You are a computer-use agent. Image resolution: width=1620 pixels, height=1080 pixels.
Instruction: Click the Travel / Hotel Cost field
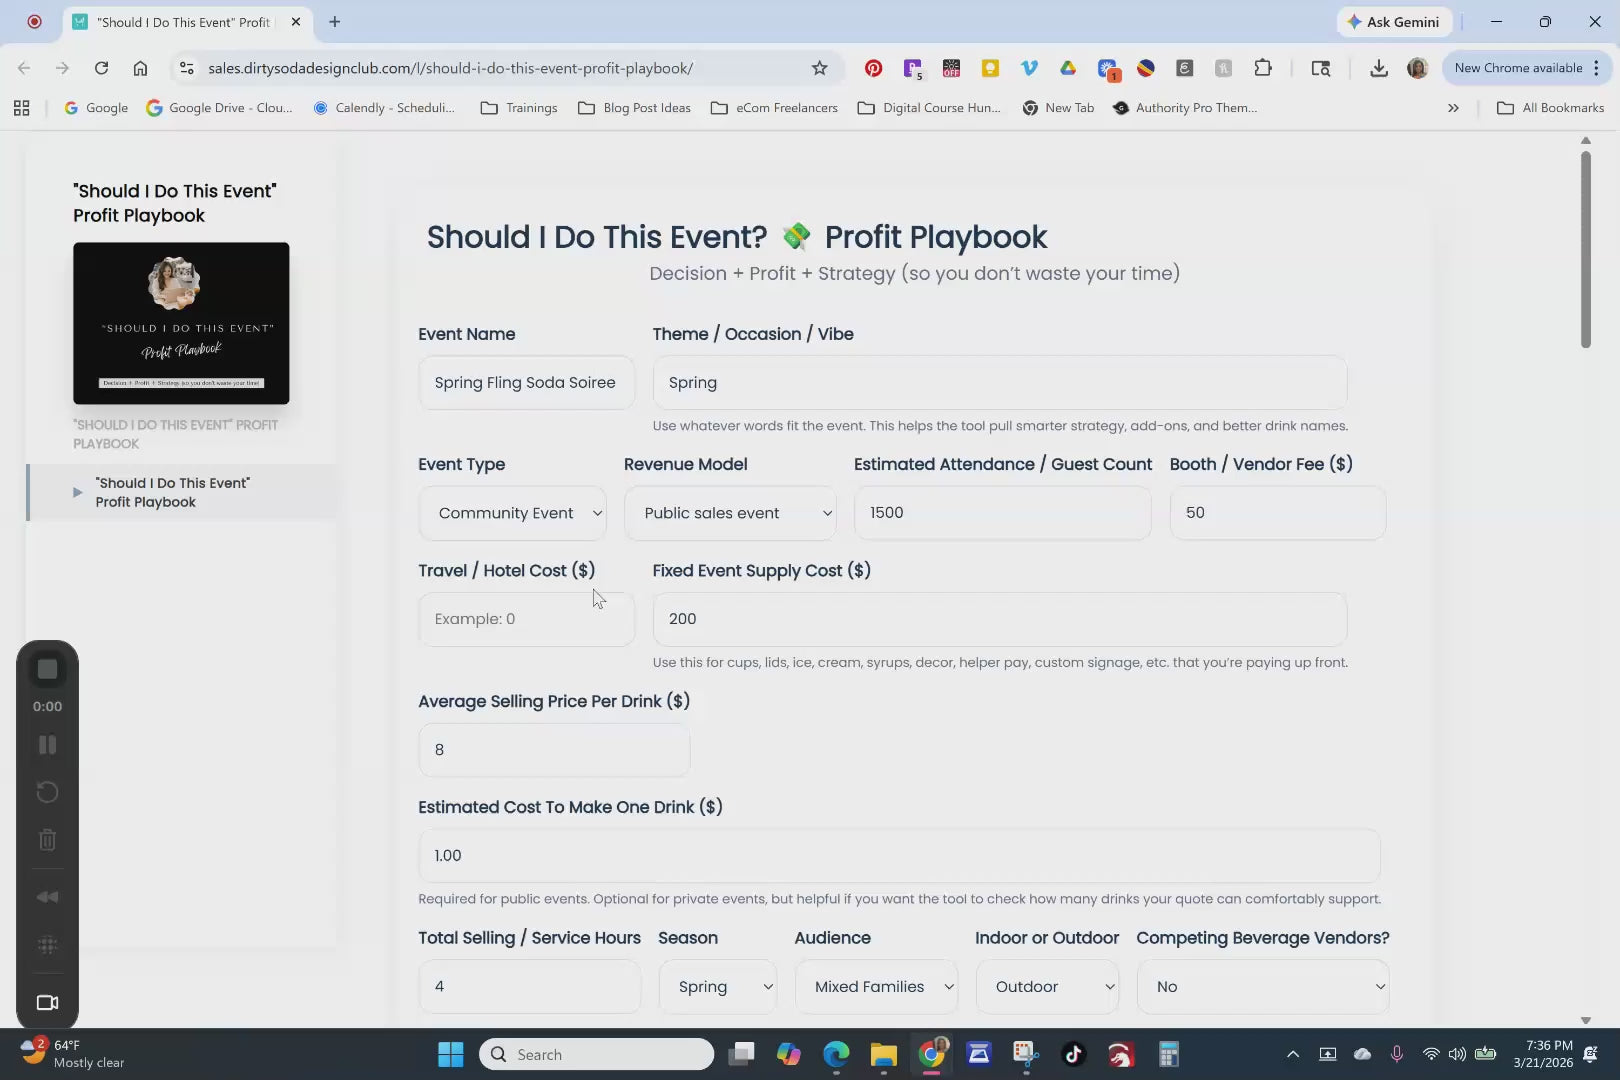[526, 619]
